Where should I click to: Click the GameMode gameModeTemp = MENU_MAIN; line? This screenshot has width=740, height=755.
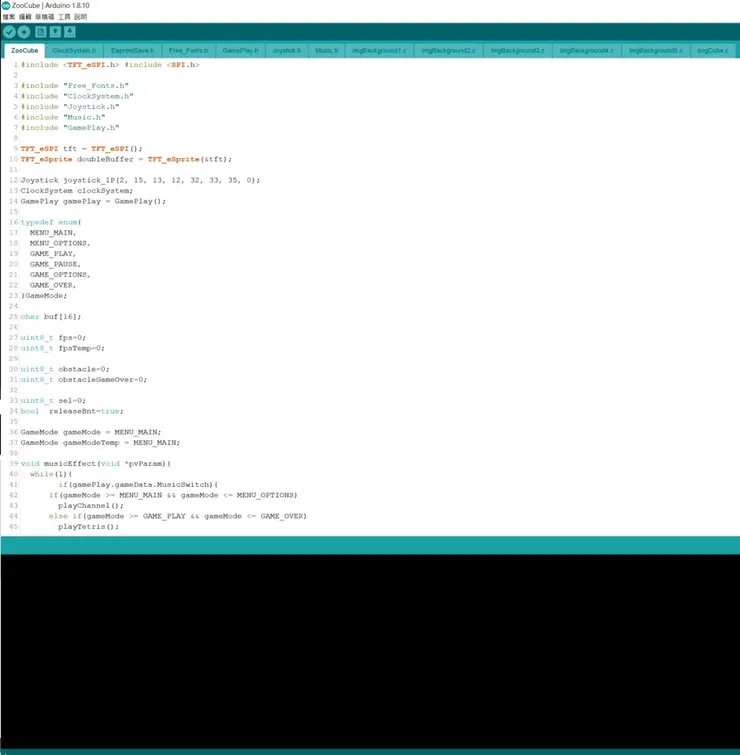pyautogui.click(x=100, y=443)
